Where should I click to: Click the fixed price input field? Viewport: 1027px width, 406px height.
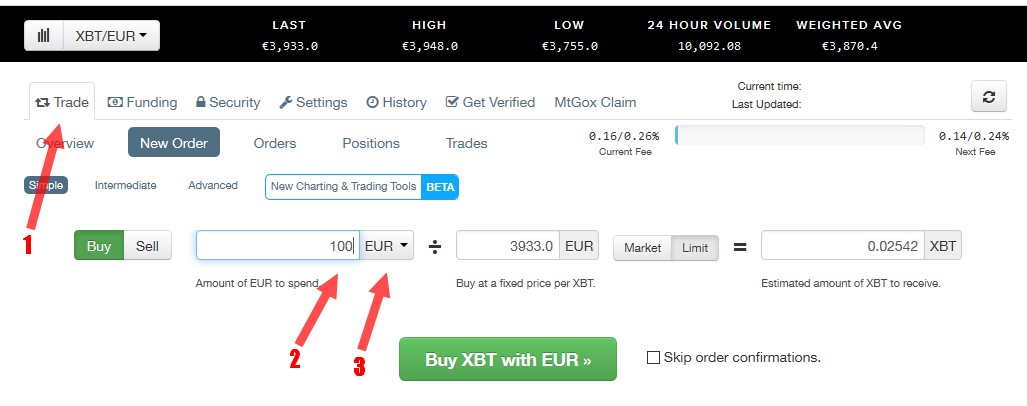click(507, 245)
